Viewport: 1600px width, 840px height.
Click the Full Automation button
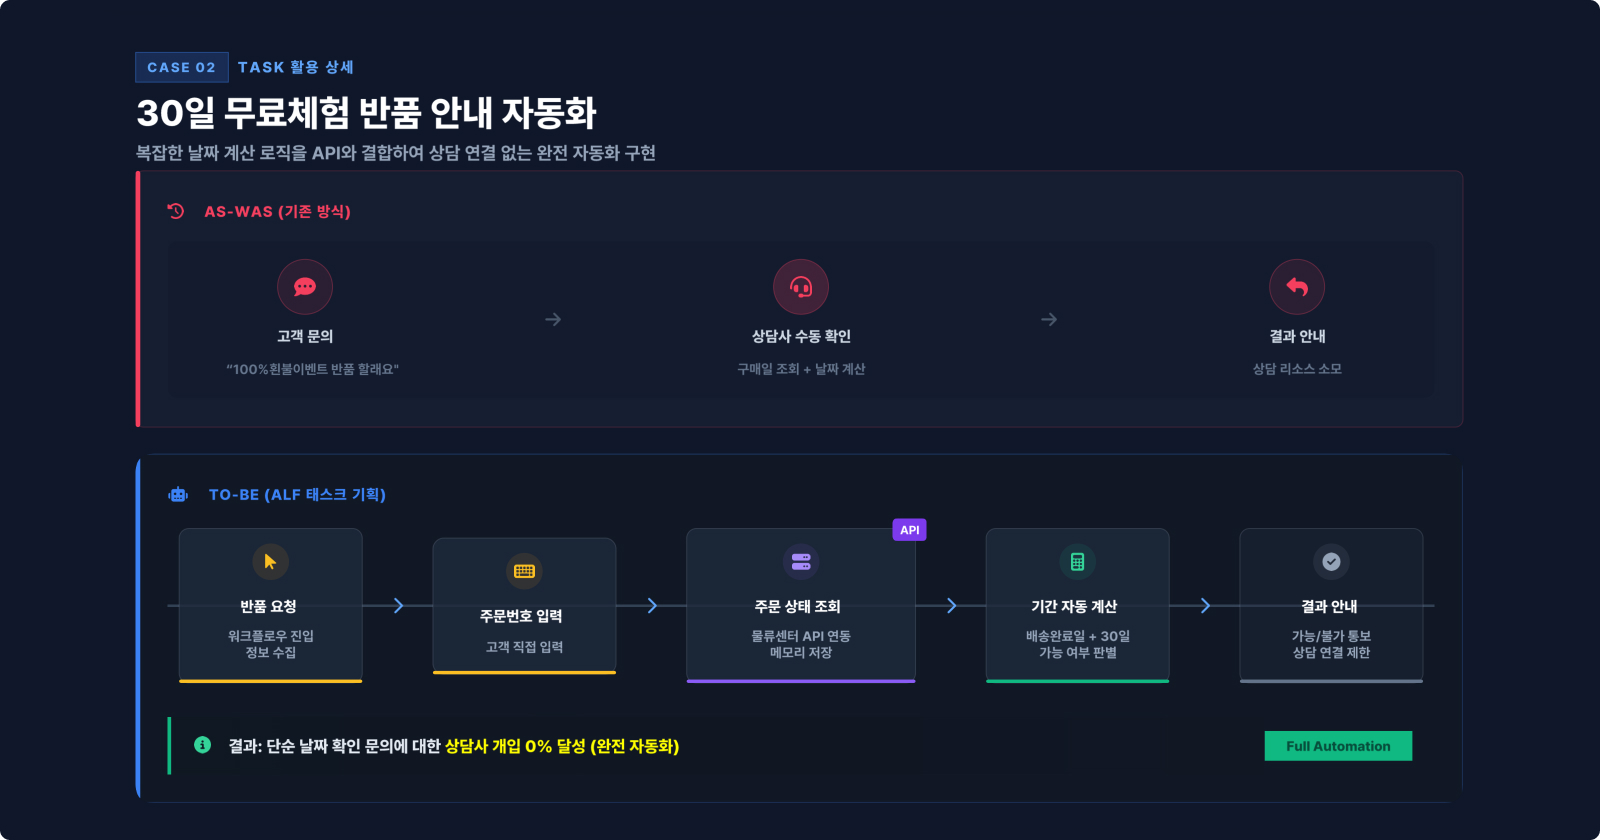tap(1338, 746)
